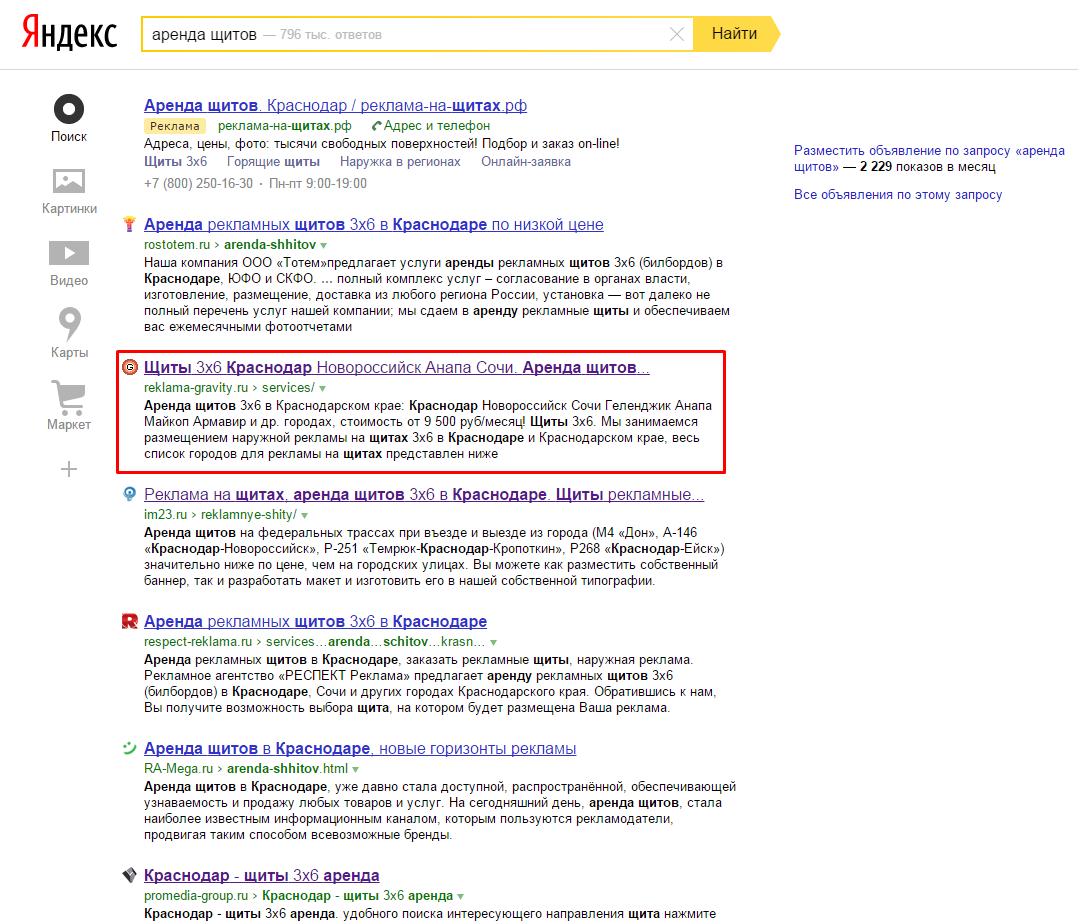Open the Горящие щиты ad sitelink

(273, 162)
